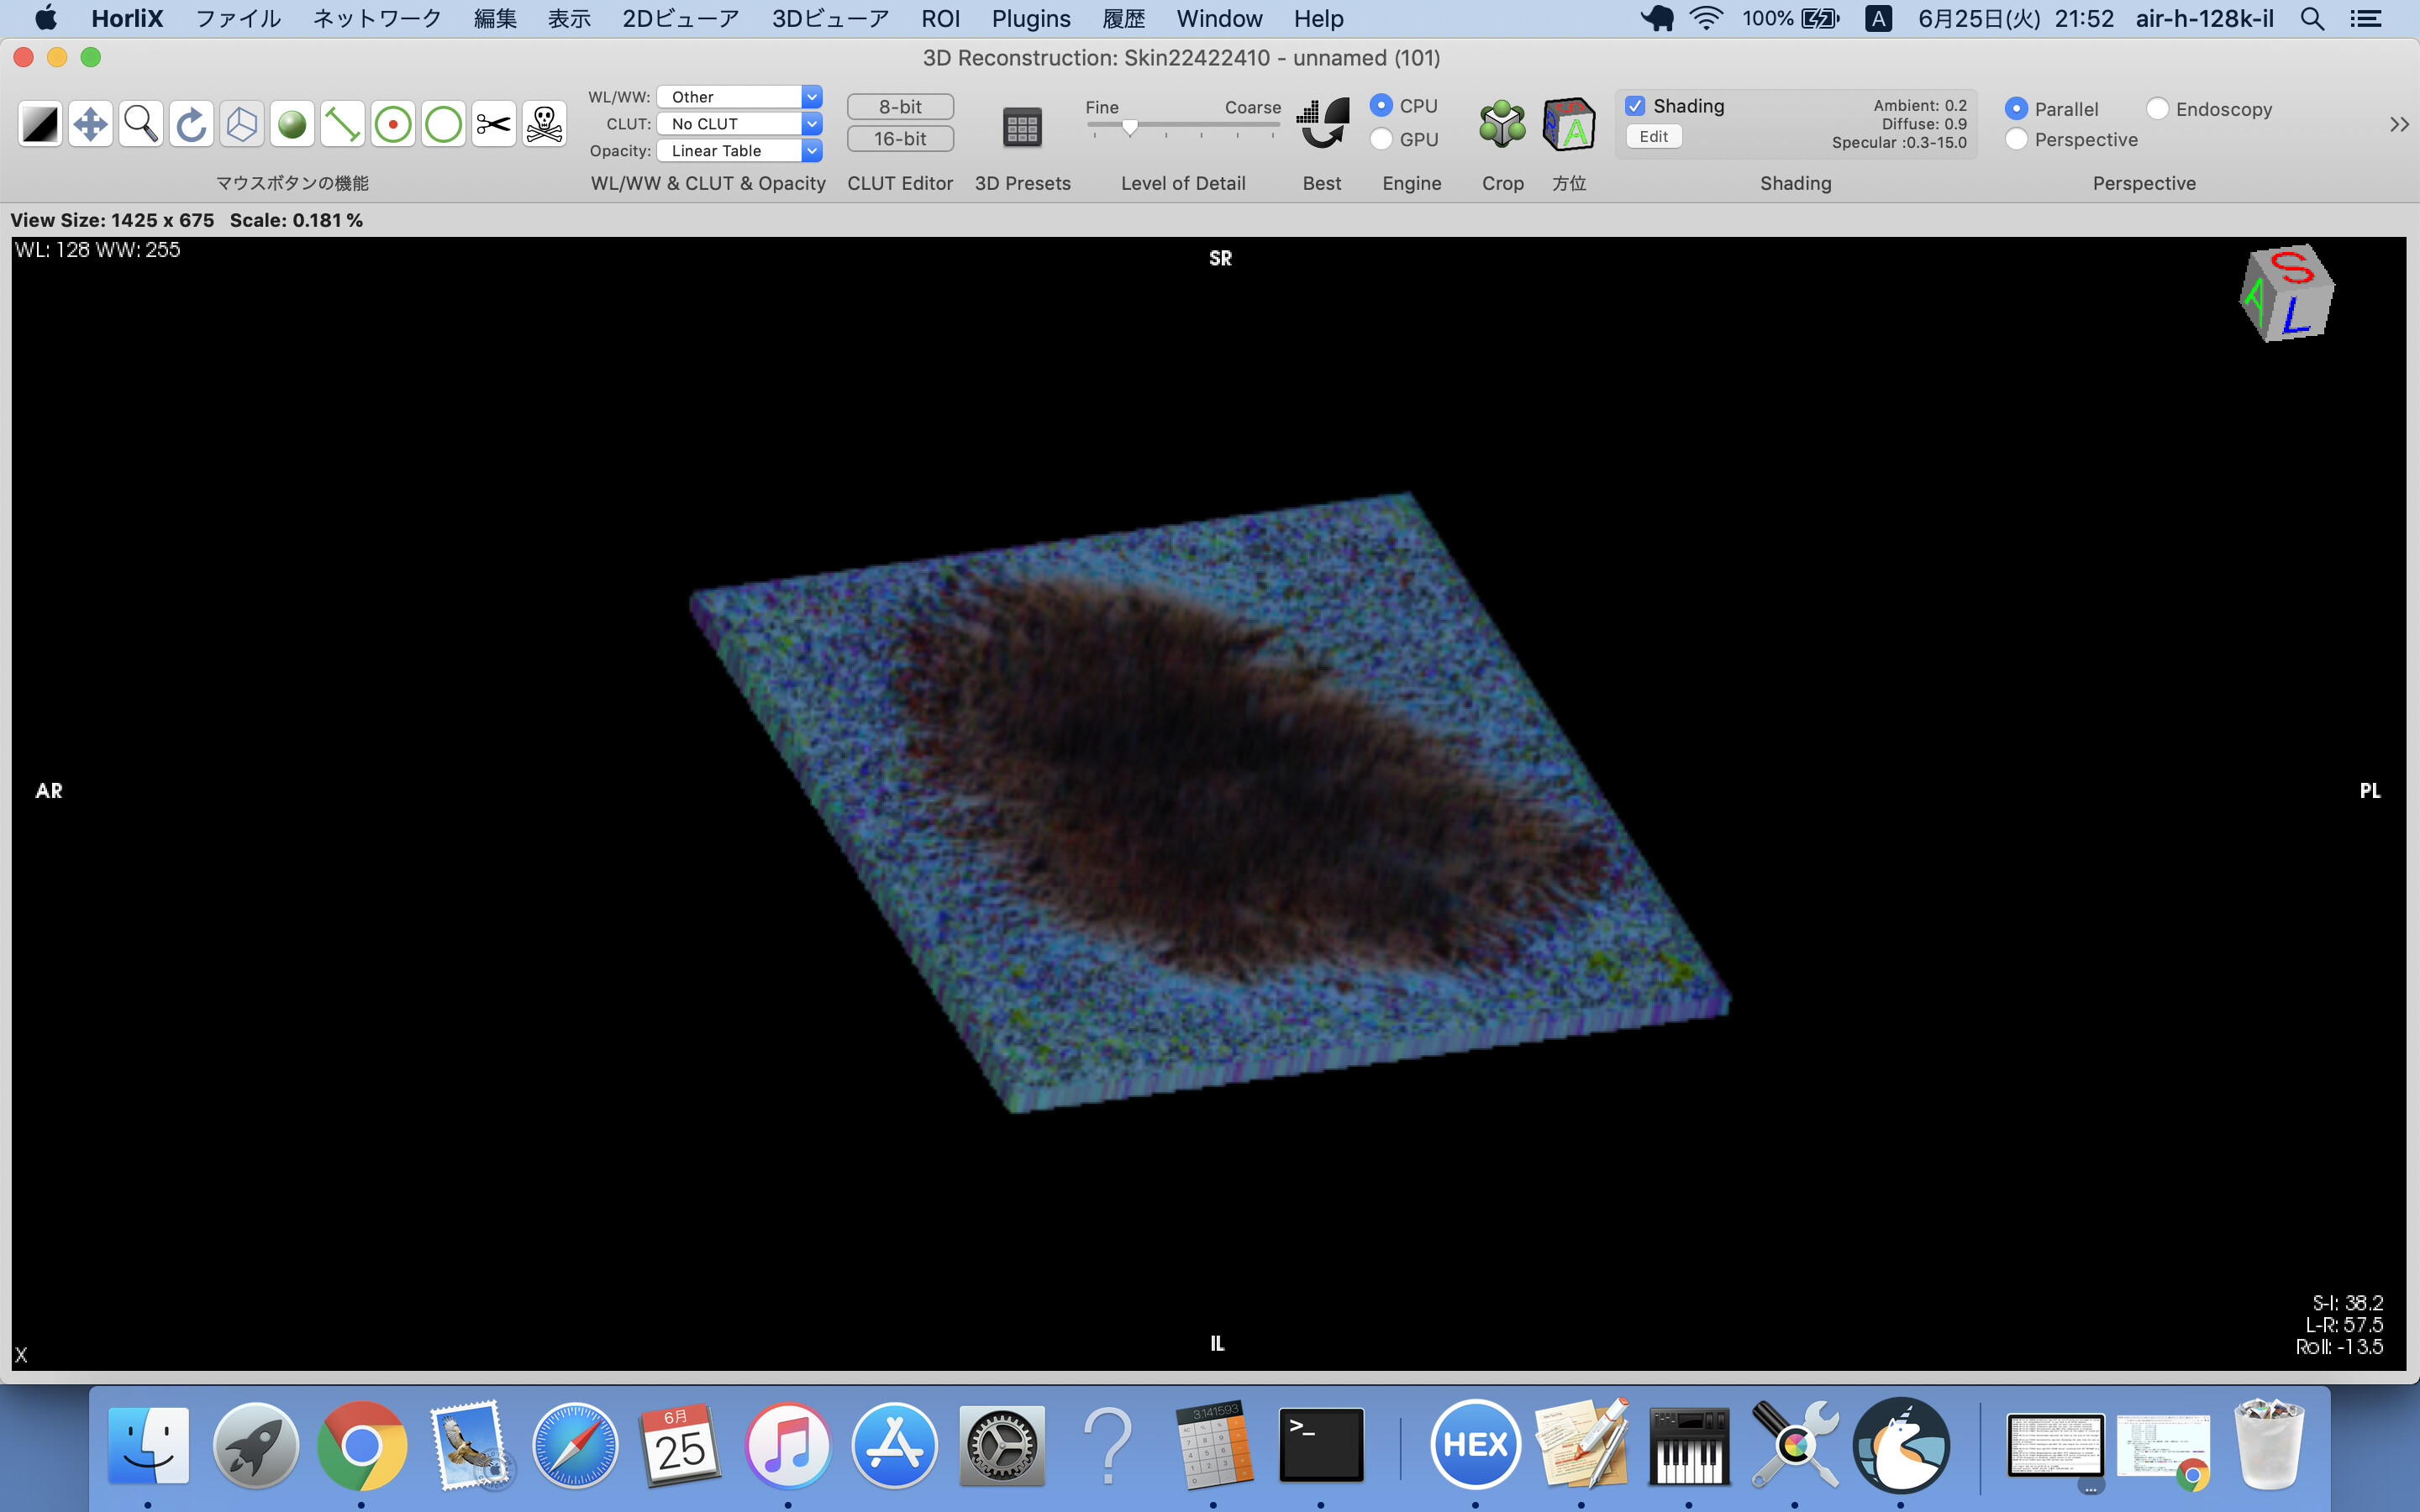Open System Preferences from the dock
This screenshot has width=2420, height=1512.
pos(1001,1446)
